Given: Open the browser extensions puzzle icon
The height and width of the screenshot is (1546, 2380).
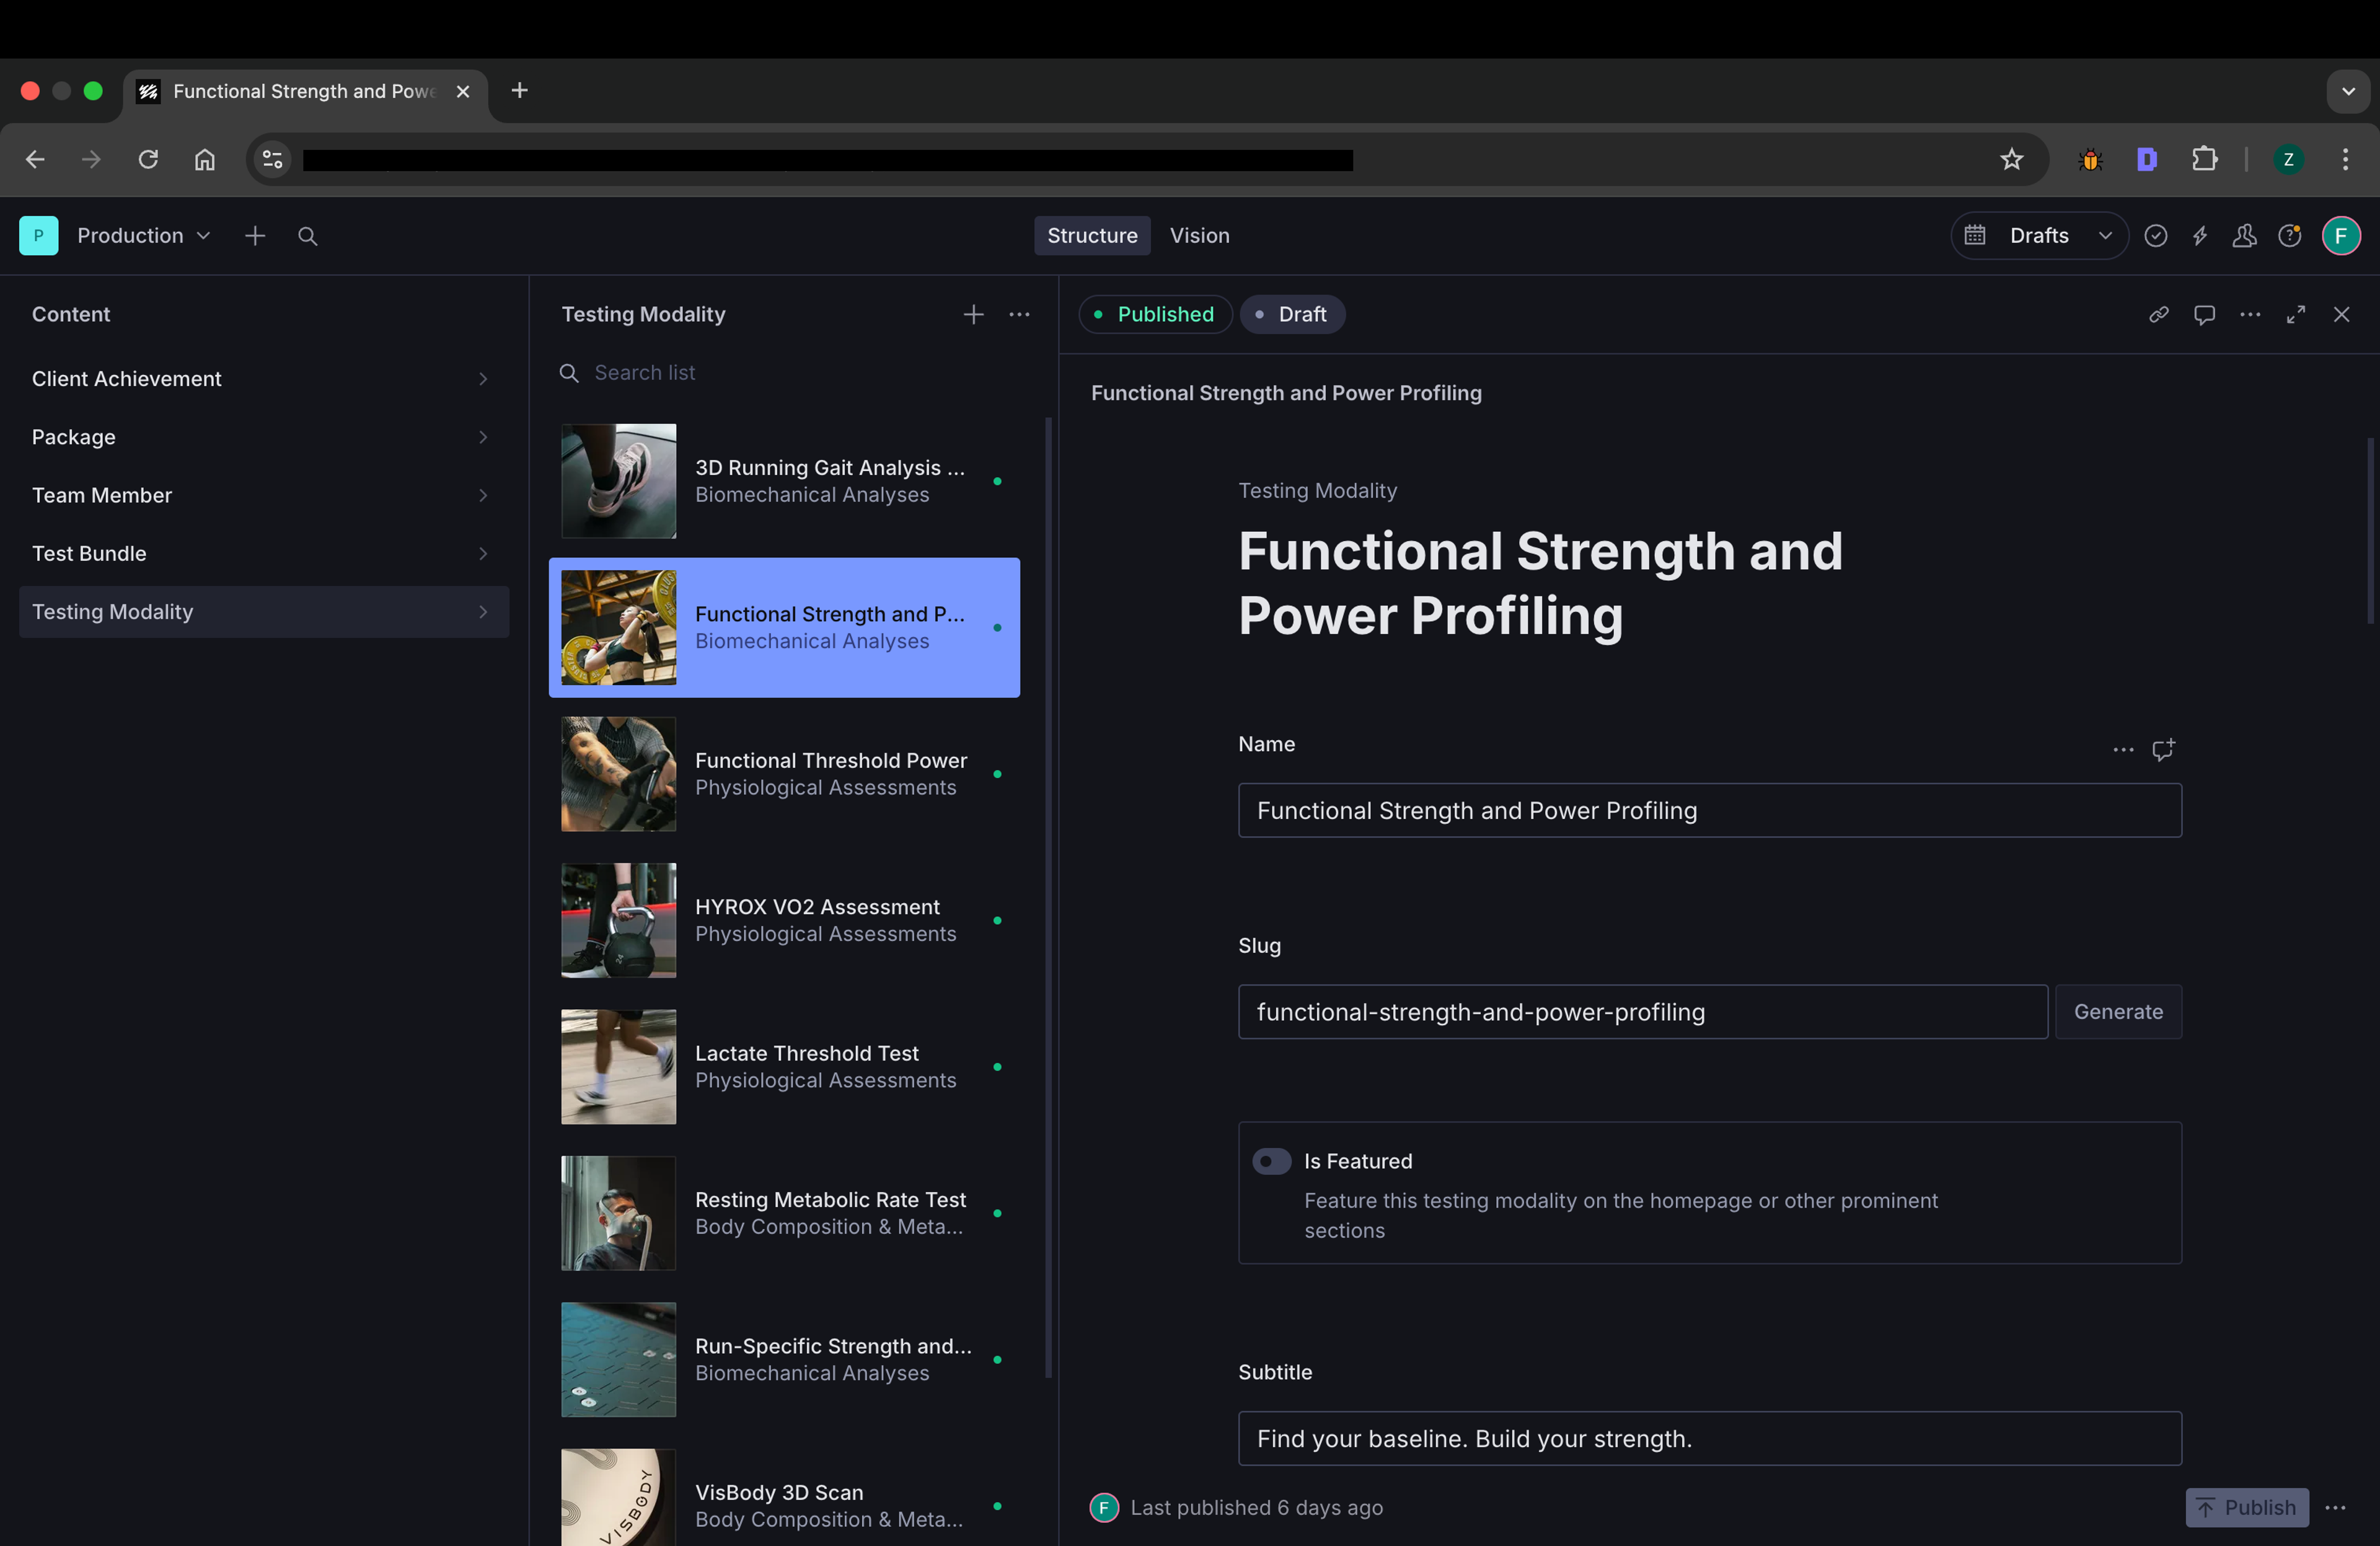Looking at the screenshot, I should (x=2204, y=160).
